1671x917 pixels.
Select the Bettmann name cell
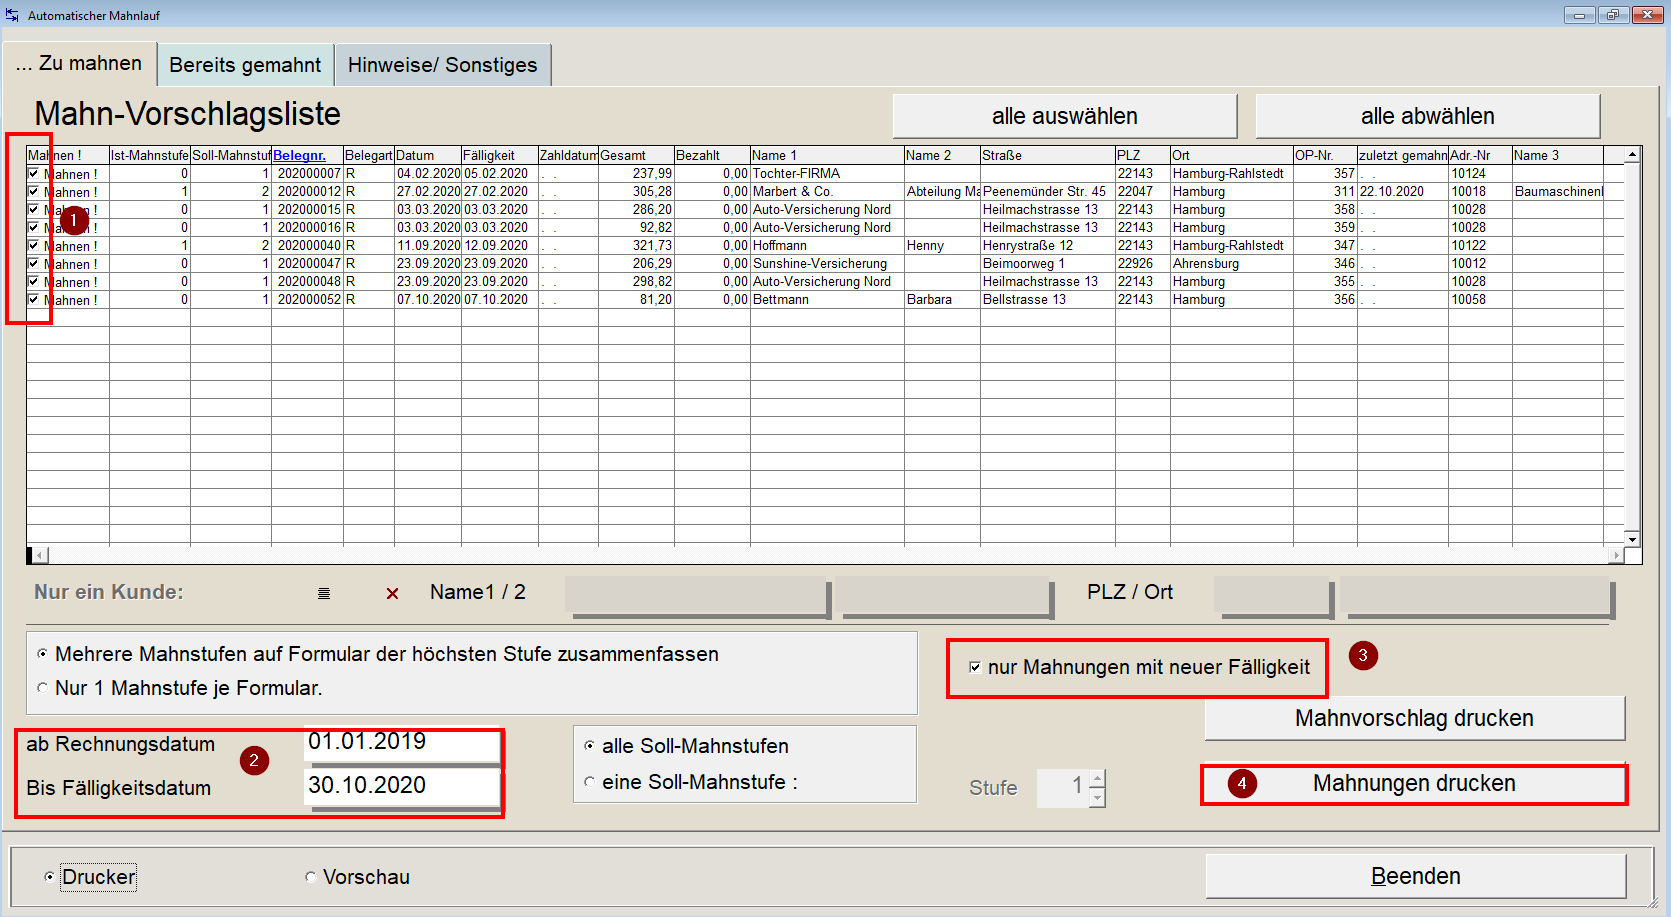tap(827, 300)
